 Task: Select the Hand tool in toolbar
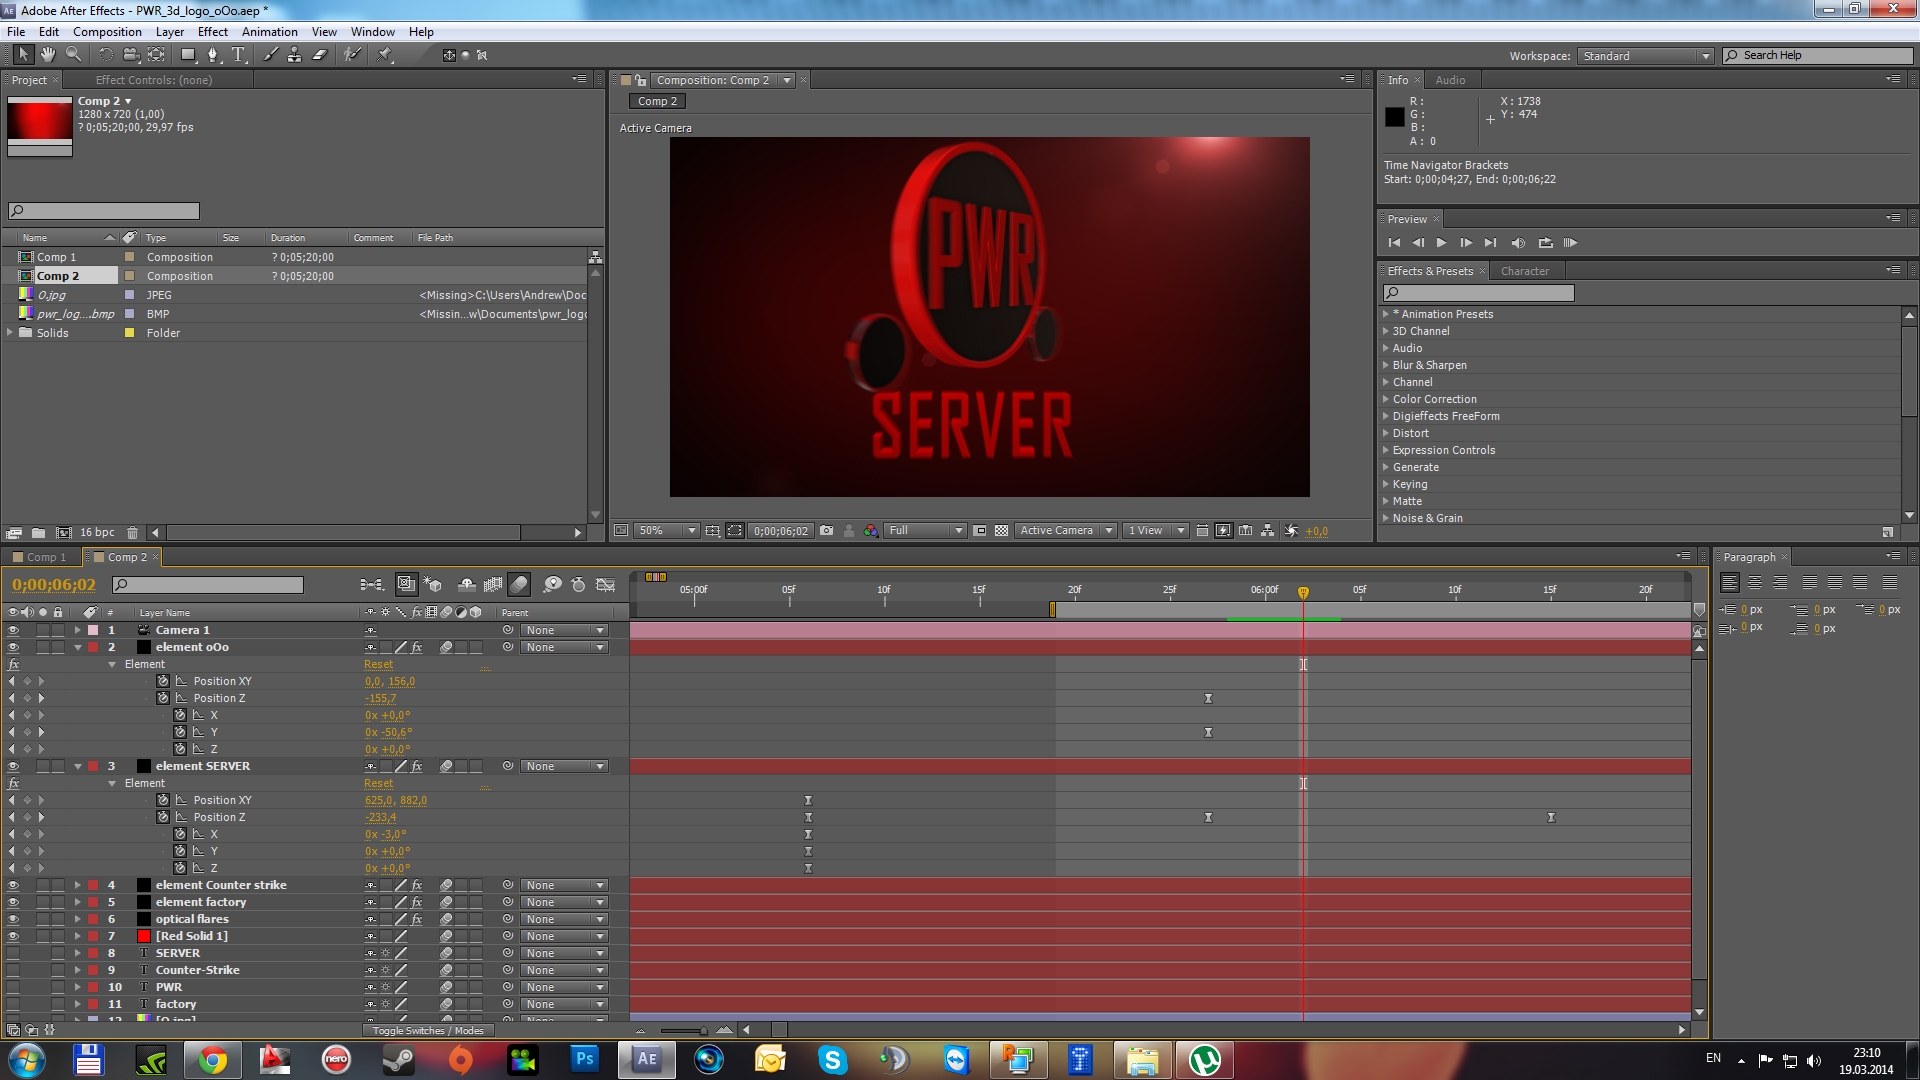[x=47, y=55]
